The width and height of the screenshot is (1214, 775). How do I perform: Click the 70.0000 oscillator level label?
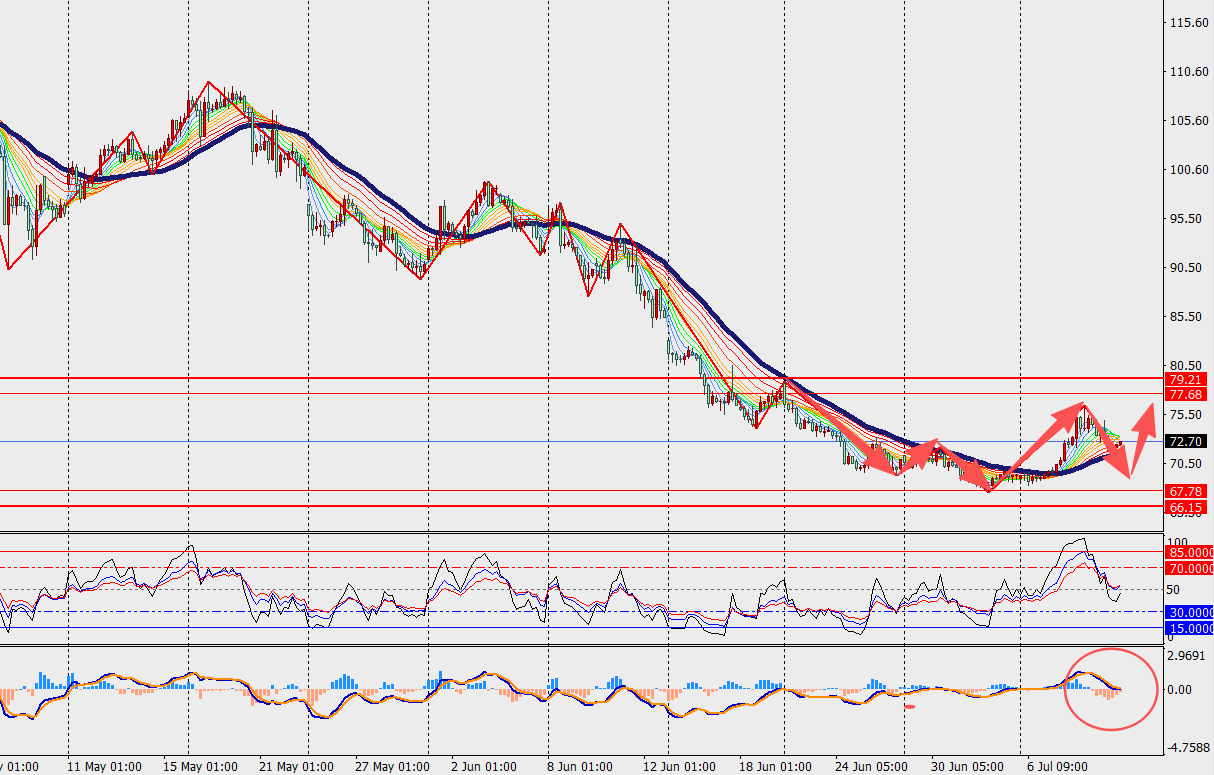[x=1190, y=568]
